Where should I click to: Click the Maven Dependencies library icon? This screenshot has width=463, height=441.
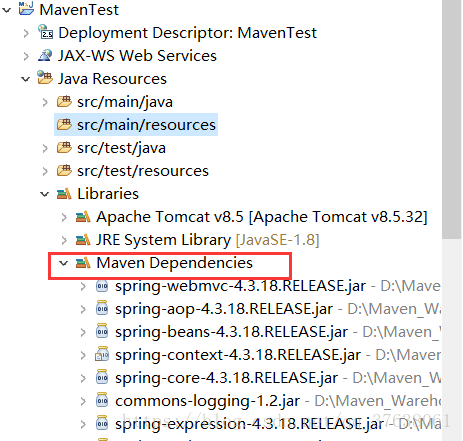83,262
